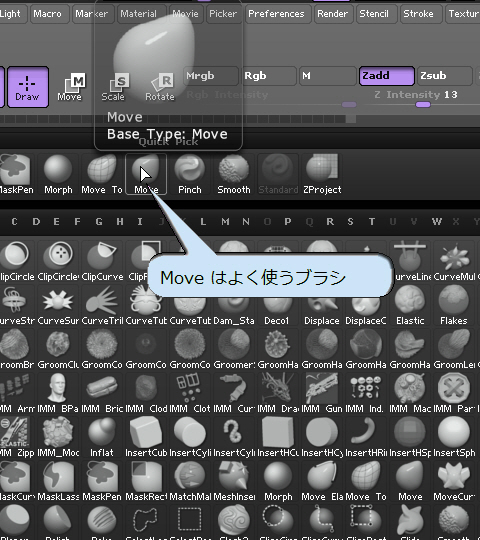
Task: Choose the InsertHCu brush
Action: click(278, 438)
